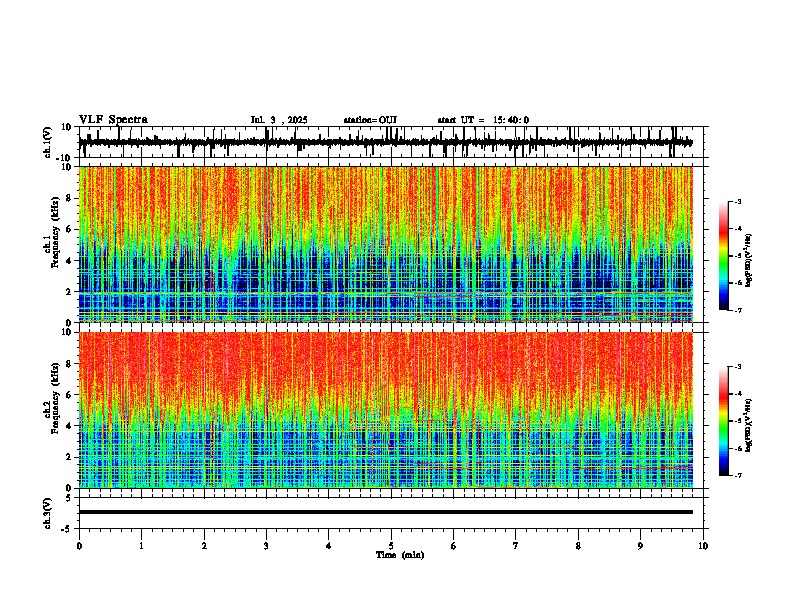
Task: Click the '-7' label on ch.2 colorbar
Action: tap(737, 475)
